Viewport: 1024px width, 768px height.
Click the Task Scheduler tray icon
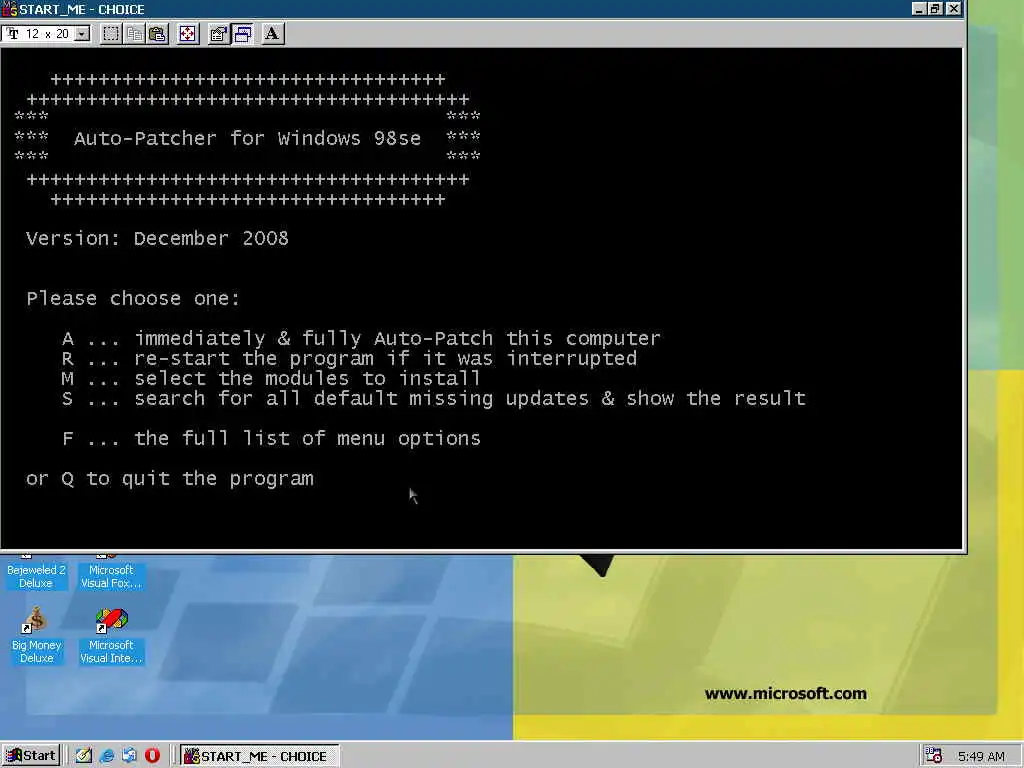point(934,756)
